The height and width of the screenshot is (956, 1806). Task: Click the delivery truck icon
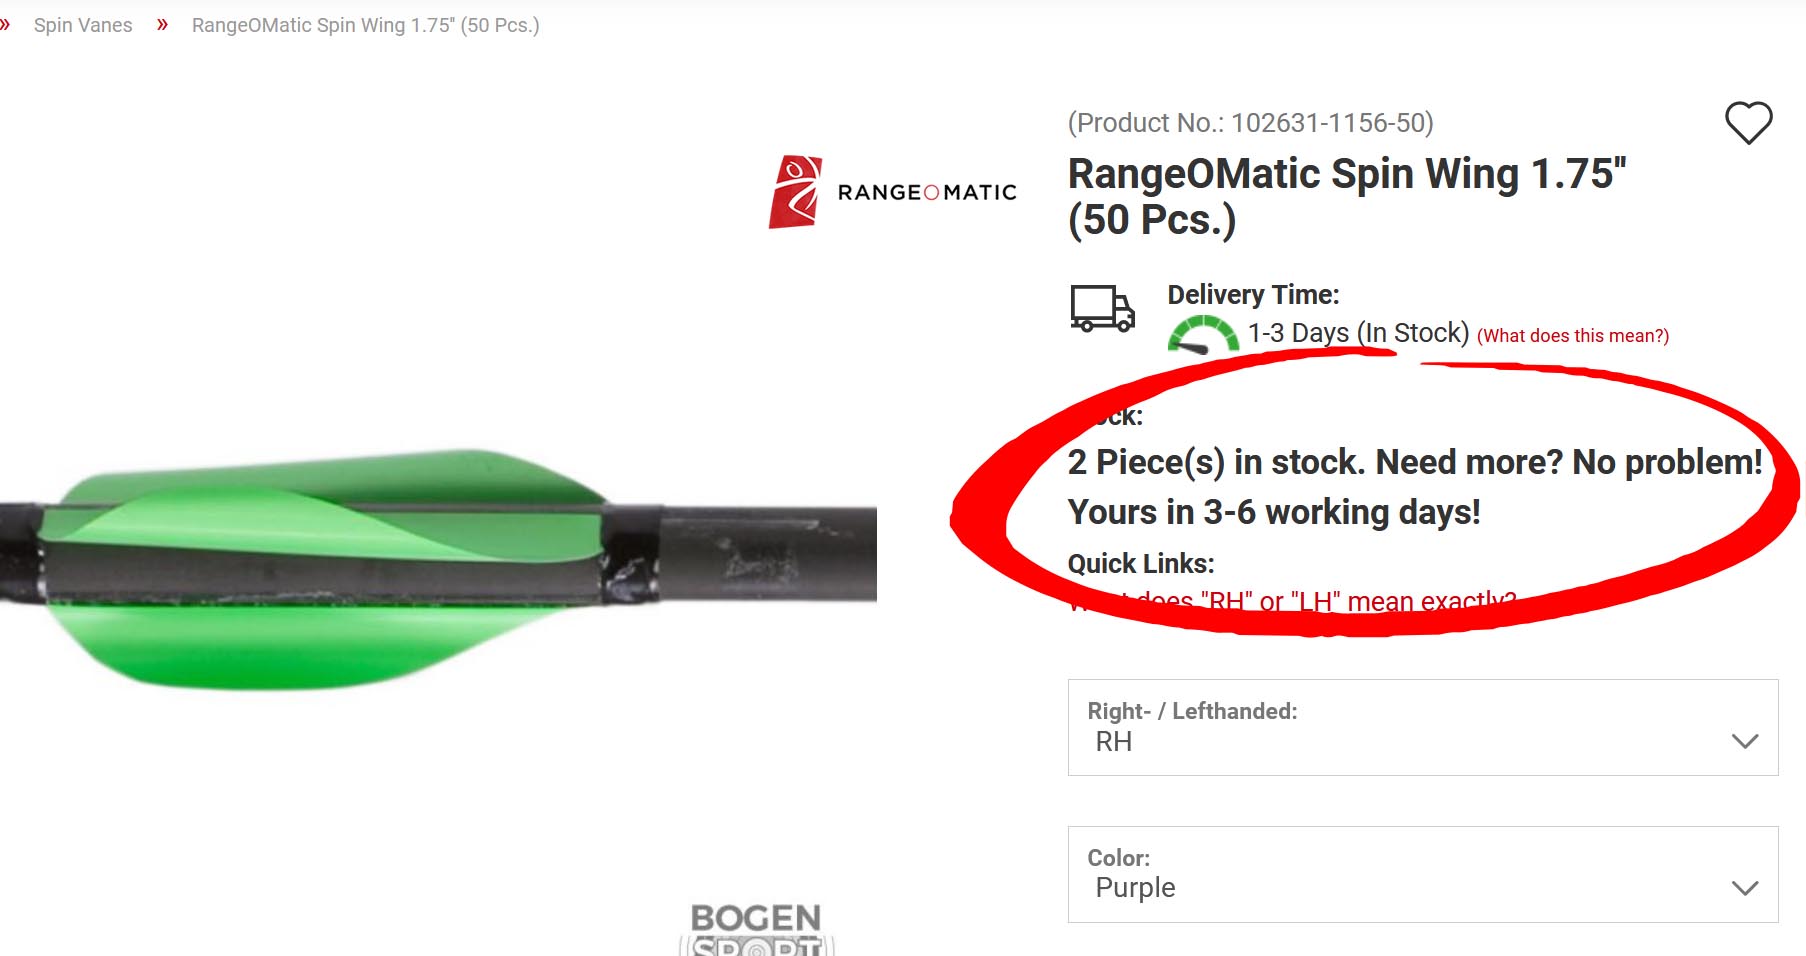pos(1102,308)
